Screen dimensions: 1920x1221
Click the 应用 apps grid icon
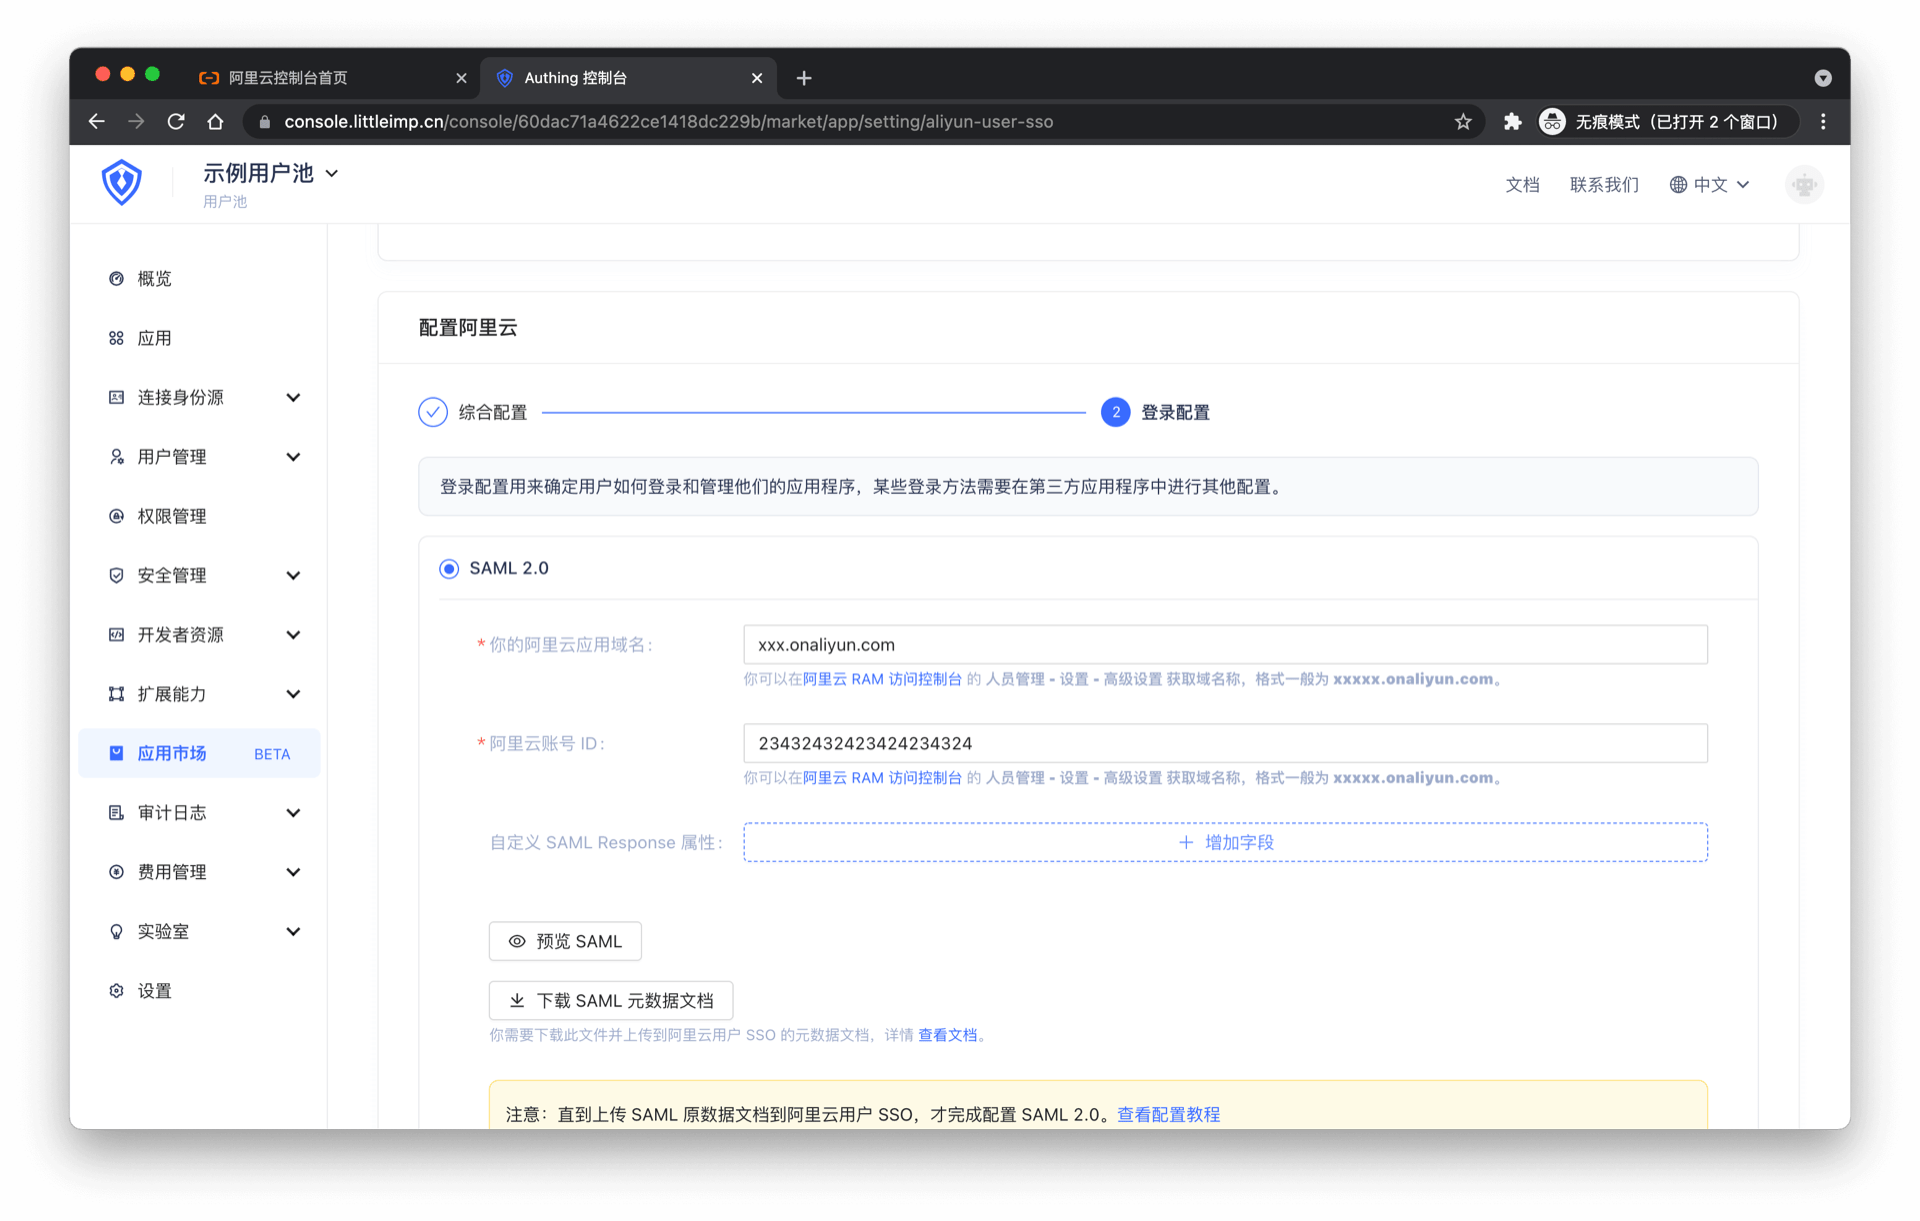tap(116, 338)
